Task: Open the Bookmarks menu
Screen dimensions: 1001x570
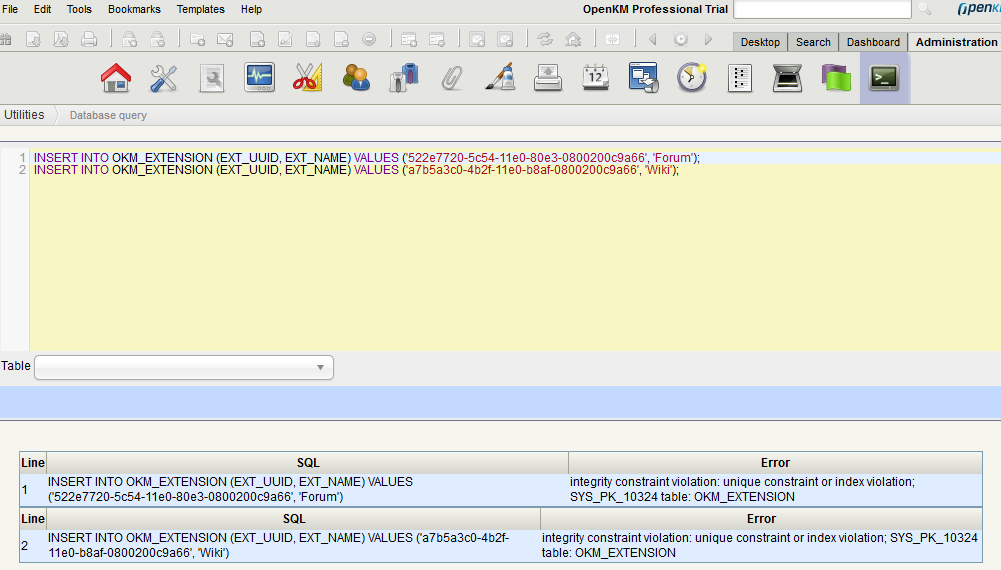Action: click(x=134, y=9)
